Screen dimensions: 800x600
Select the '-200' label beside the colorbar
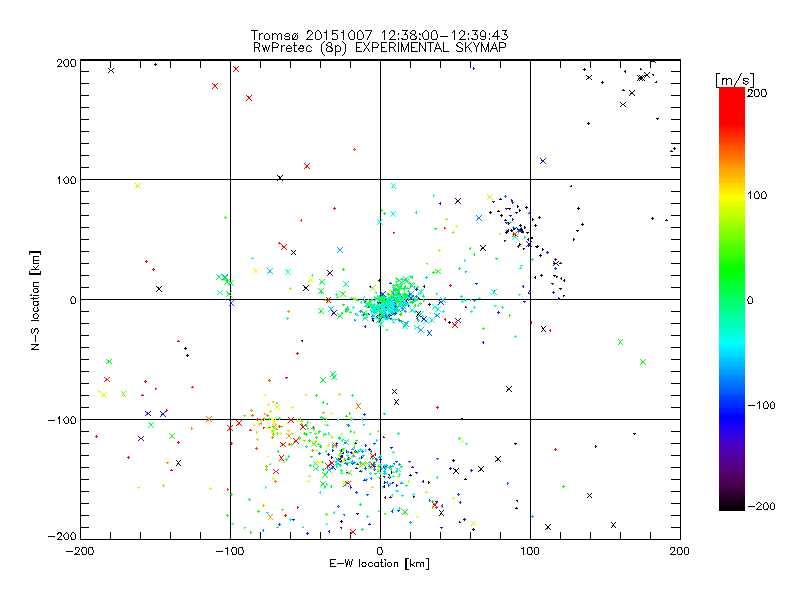pos(761,506)
